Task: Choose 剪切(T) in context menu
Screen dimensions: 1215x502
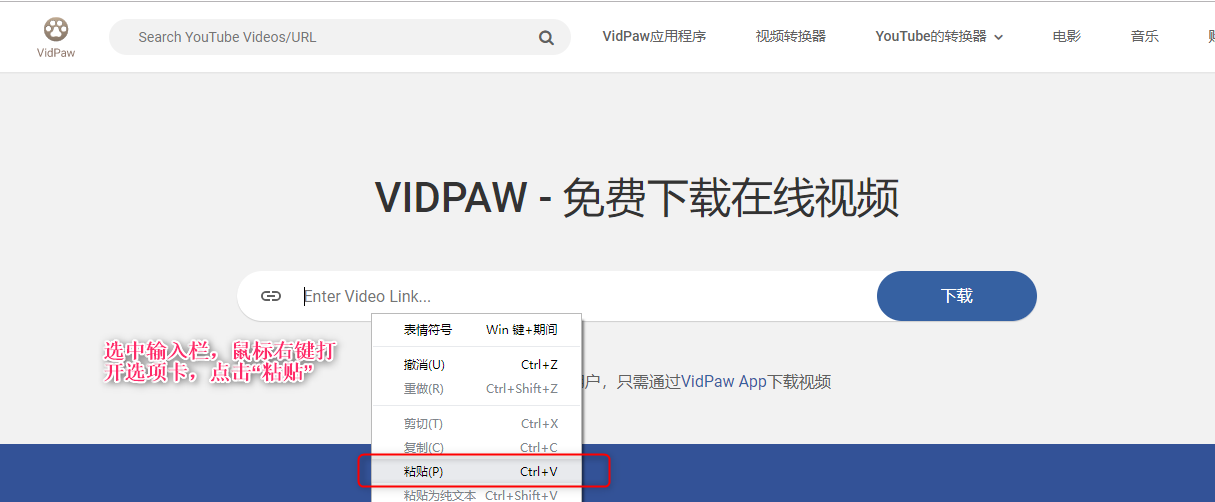Action: click(x=477, y=424)
